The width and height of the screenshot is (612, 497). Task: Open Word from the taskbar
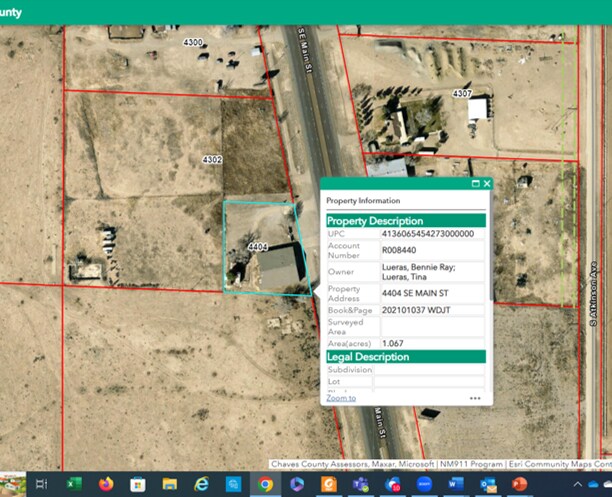click(x=456, y=484)
